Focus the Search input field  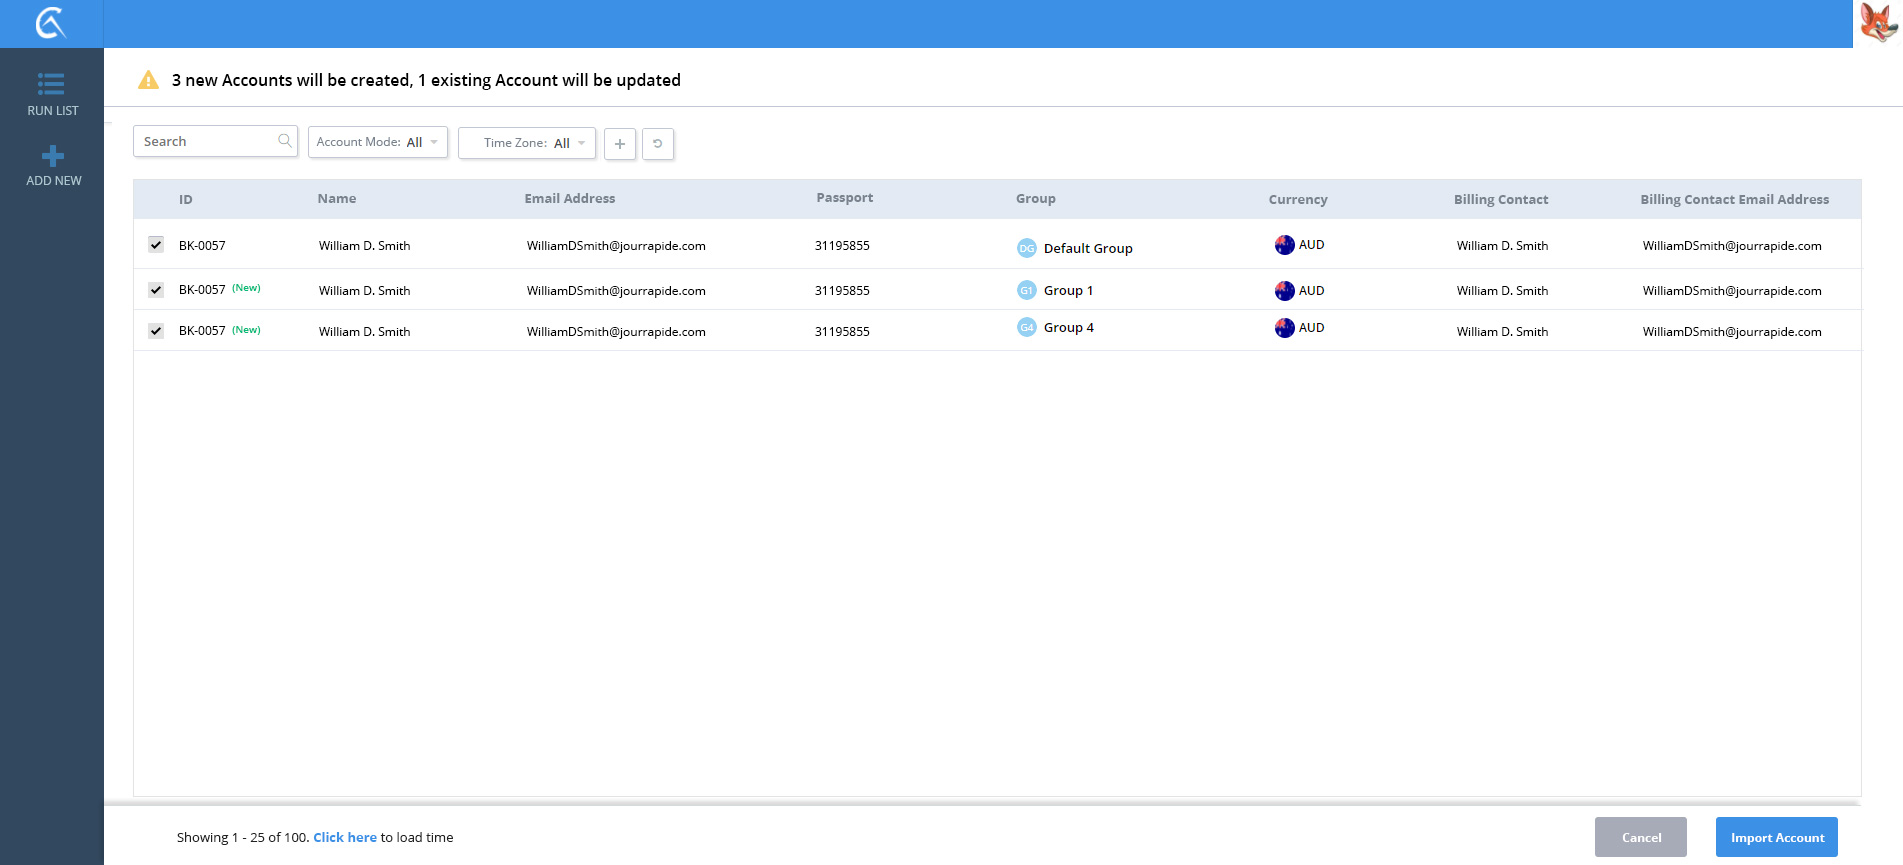[207, 142]
